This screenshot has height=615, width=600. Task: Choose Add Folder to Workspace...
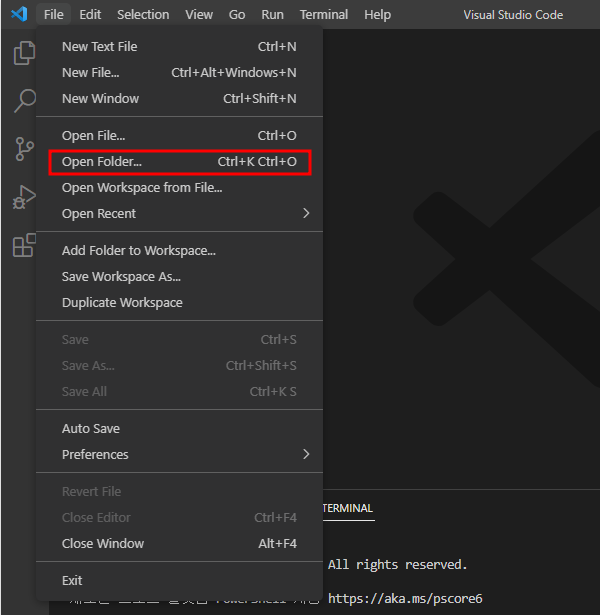click(x=180, y=250)
